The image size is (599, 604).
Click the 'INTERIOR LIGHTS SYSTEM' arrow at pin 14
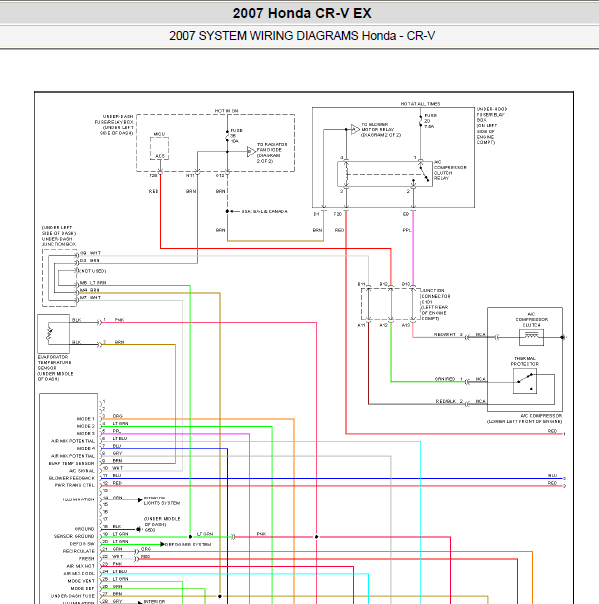[x=140, y=500]
